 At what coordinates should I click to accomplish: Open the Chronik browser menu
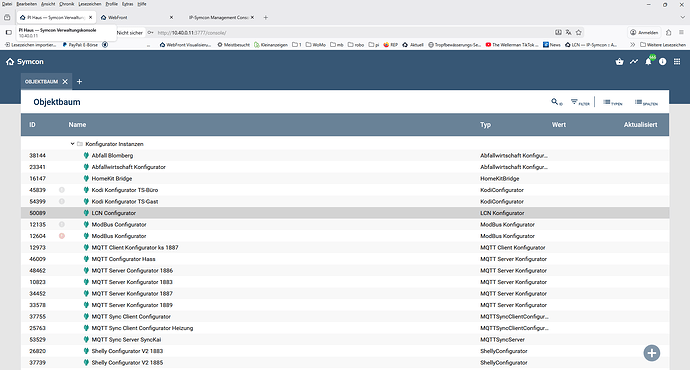click(66, 4)
